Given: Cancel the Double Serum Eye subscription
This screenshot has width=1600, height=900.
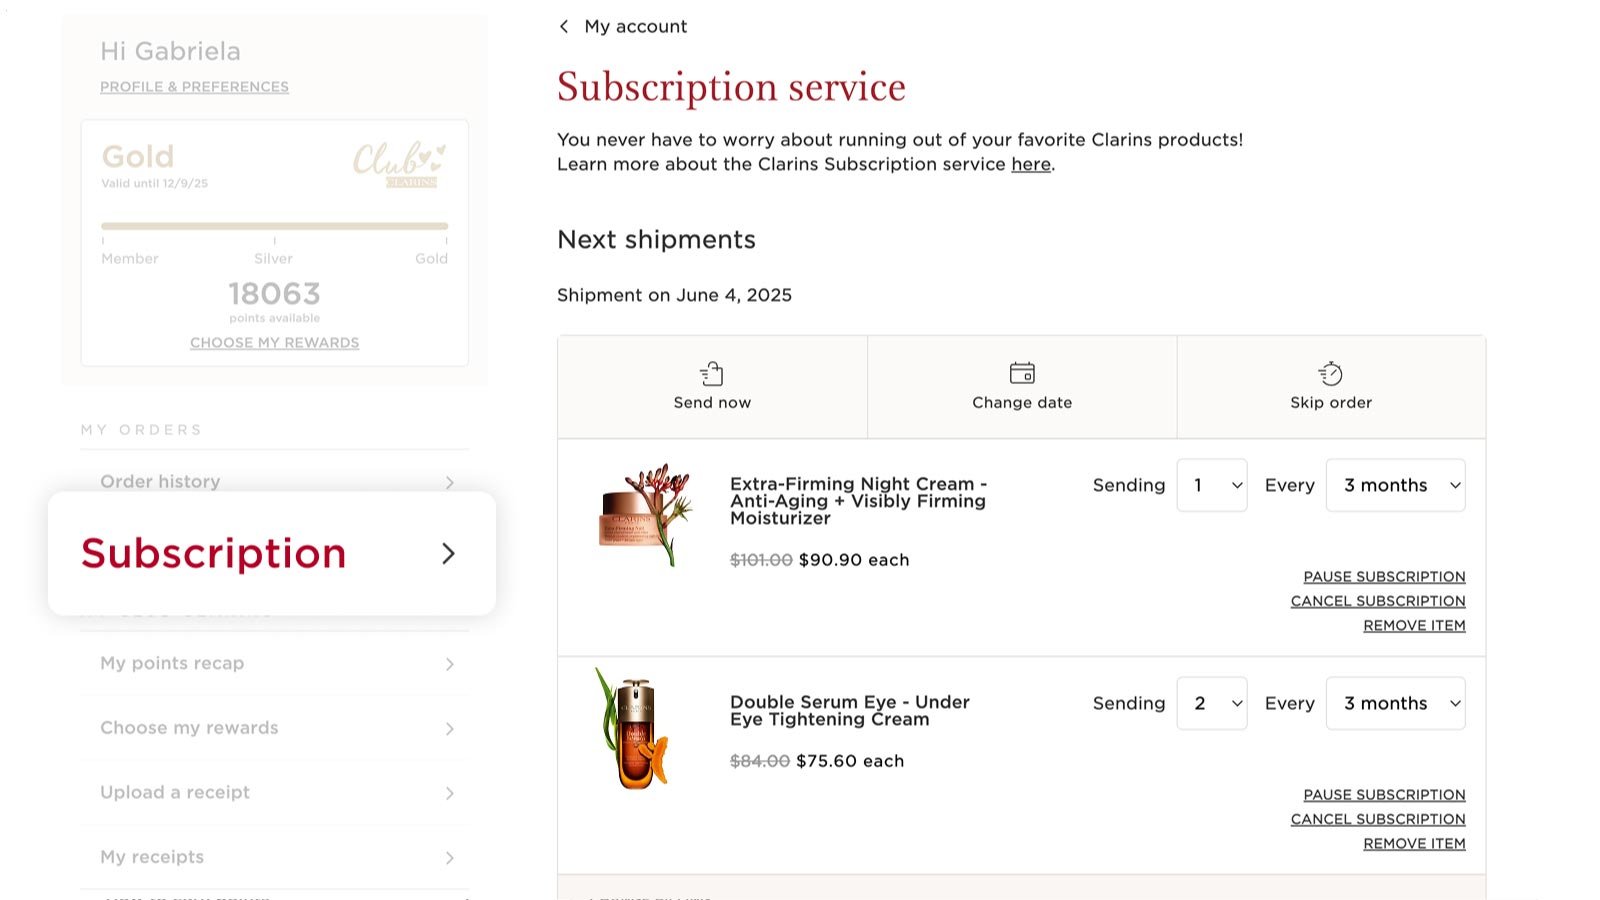Looking at the screenshot, I should pyautogui.click(x=1378, y=818).
